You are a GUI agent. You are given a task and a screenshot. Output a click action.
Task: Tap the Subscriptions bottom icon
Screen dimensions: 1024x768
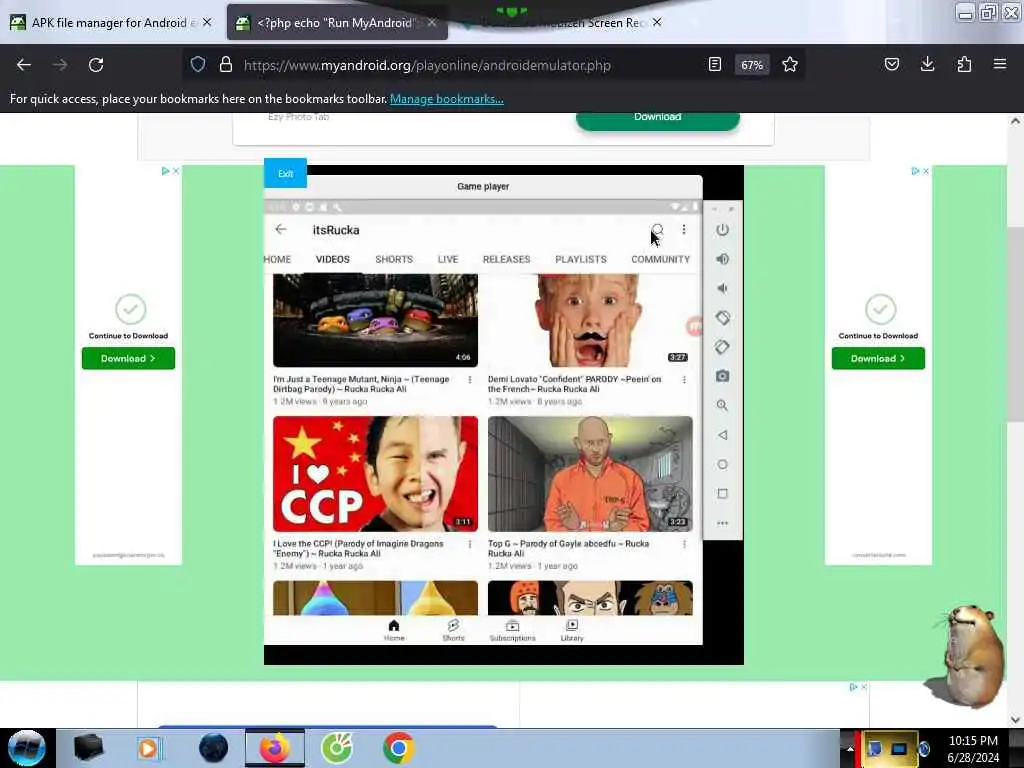point(513,630)
